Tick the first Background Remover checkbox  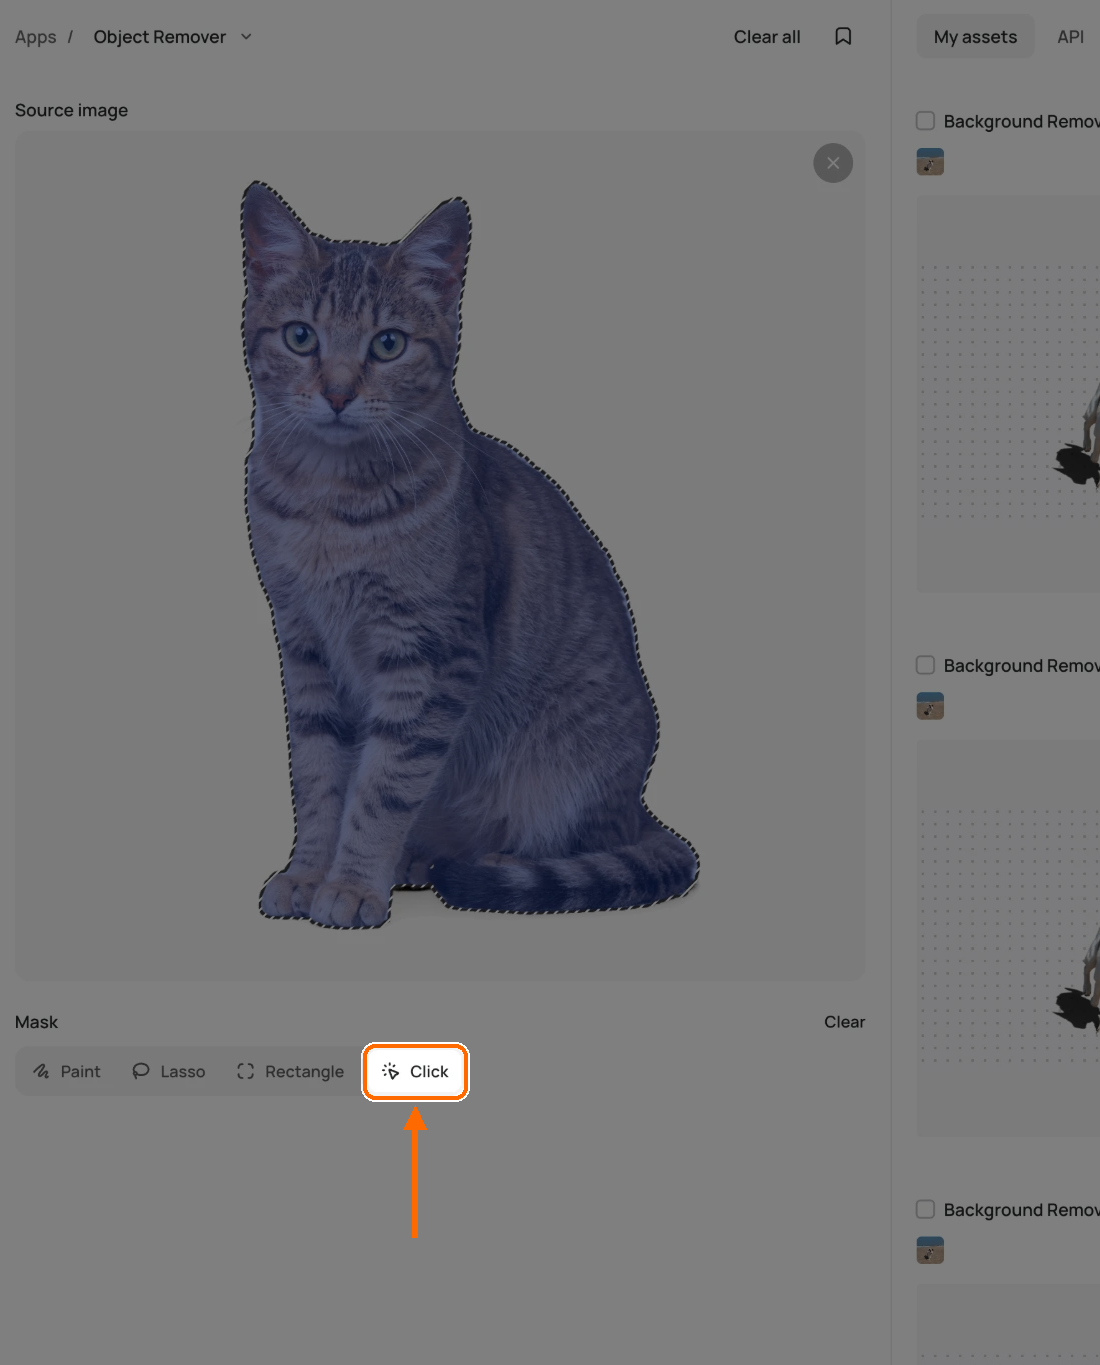coord(925,121)
